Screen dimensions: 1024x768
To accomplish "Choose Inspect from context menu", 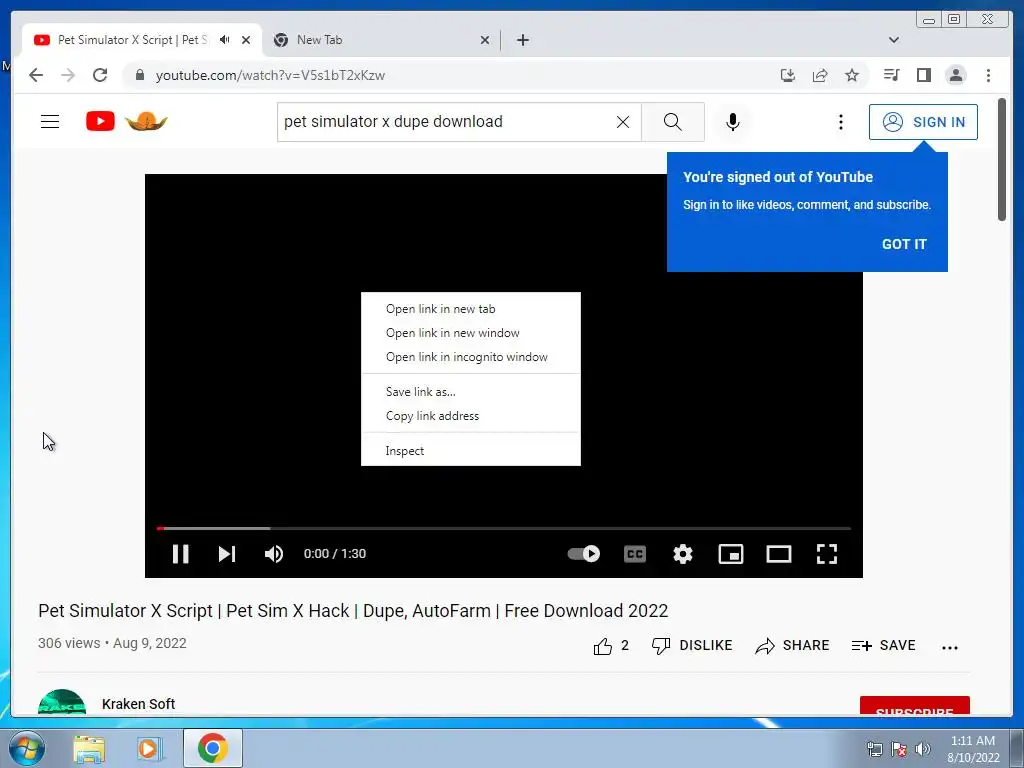I will (x=470, y=451).
